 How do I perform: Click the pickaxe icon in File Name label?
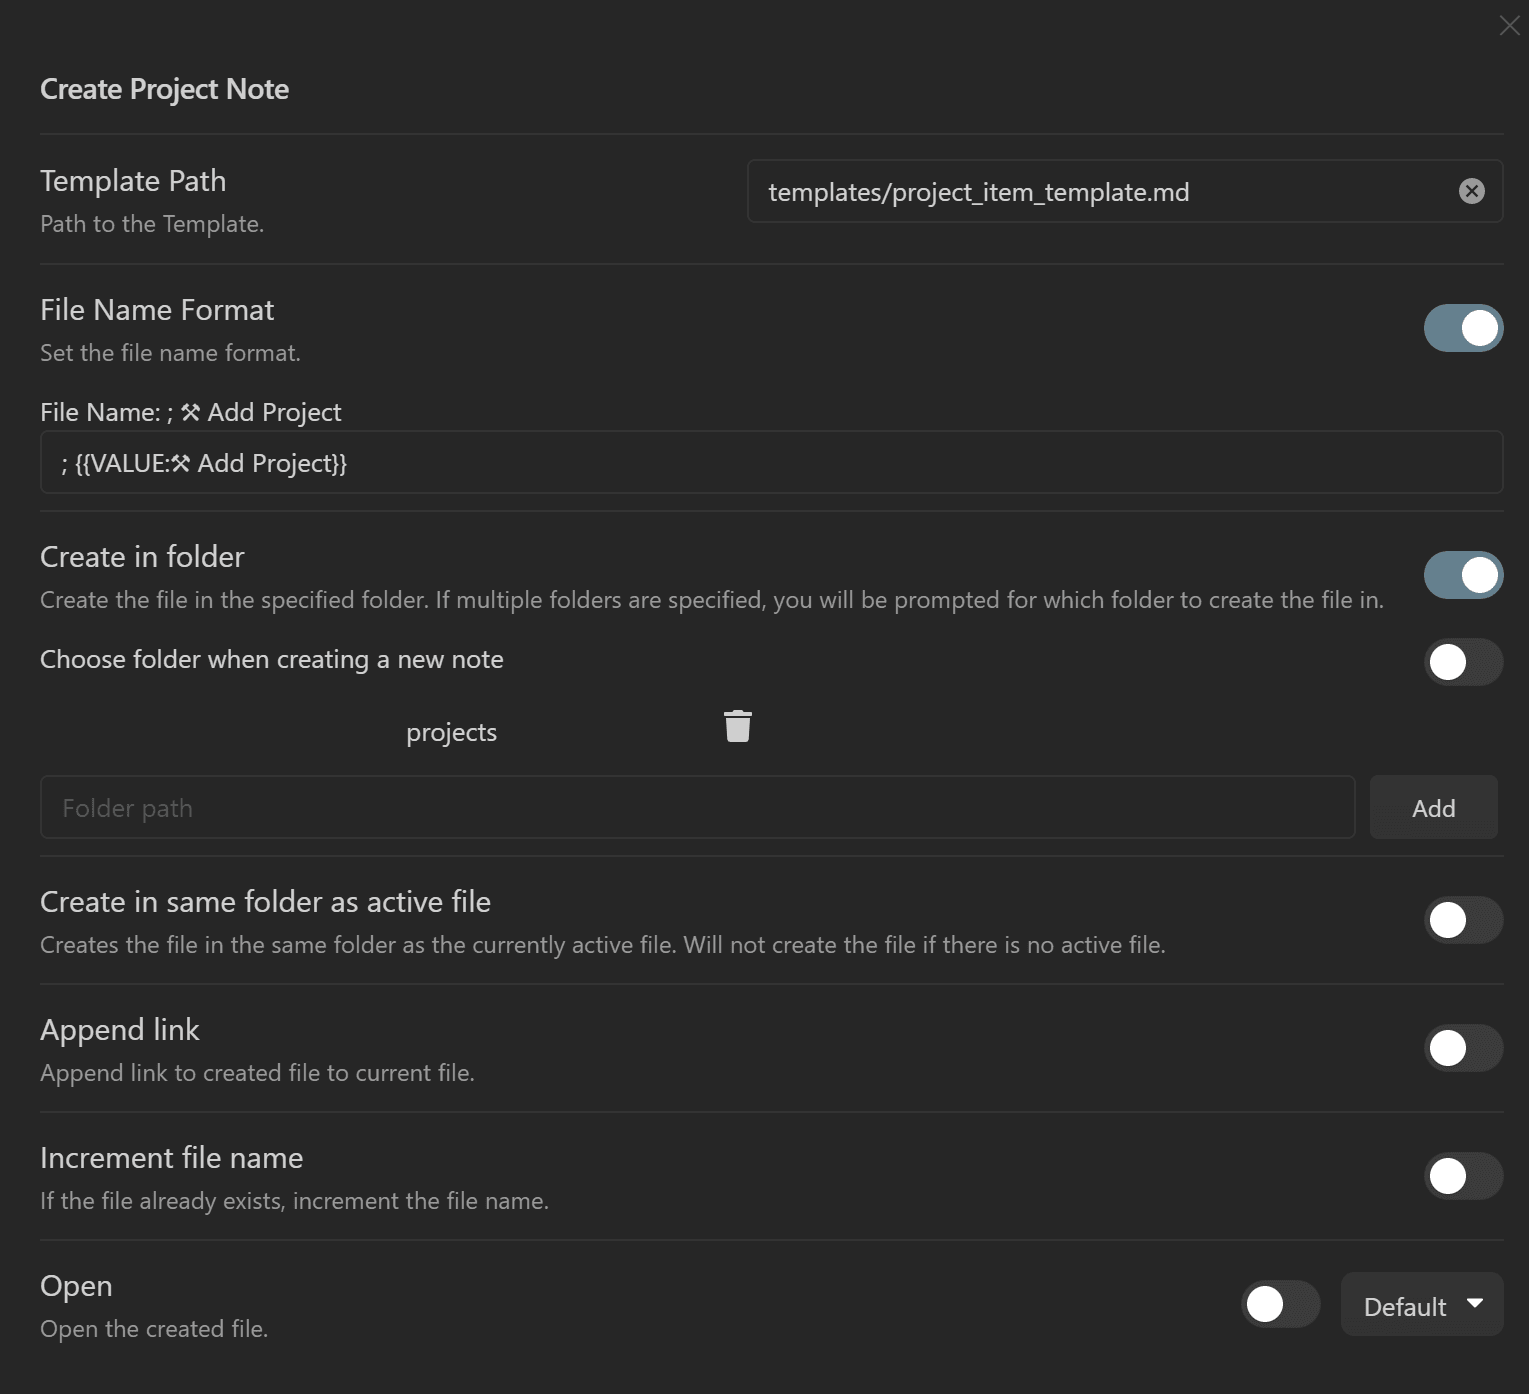pyautogui.click(x=191, y=411)
